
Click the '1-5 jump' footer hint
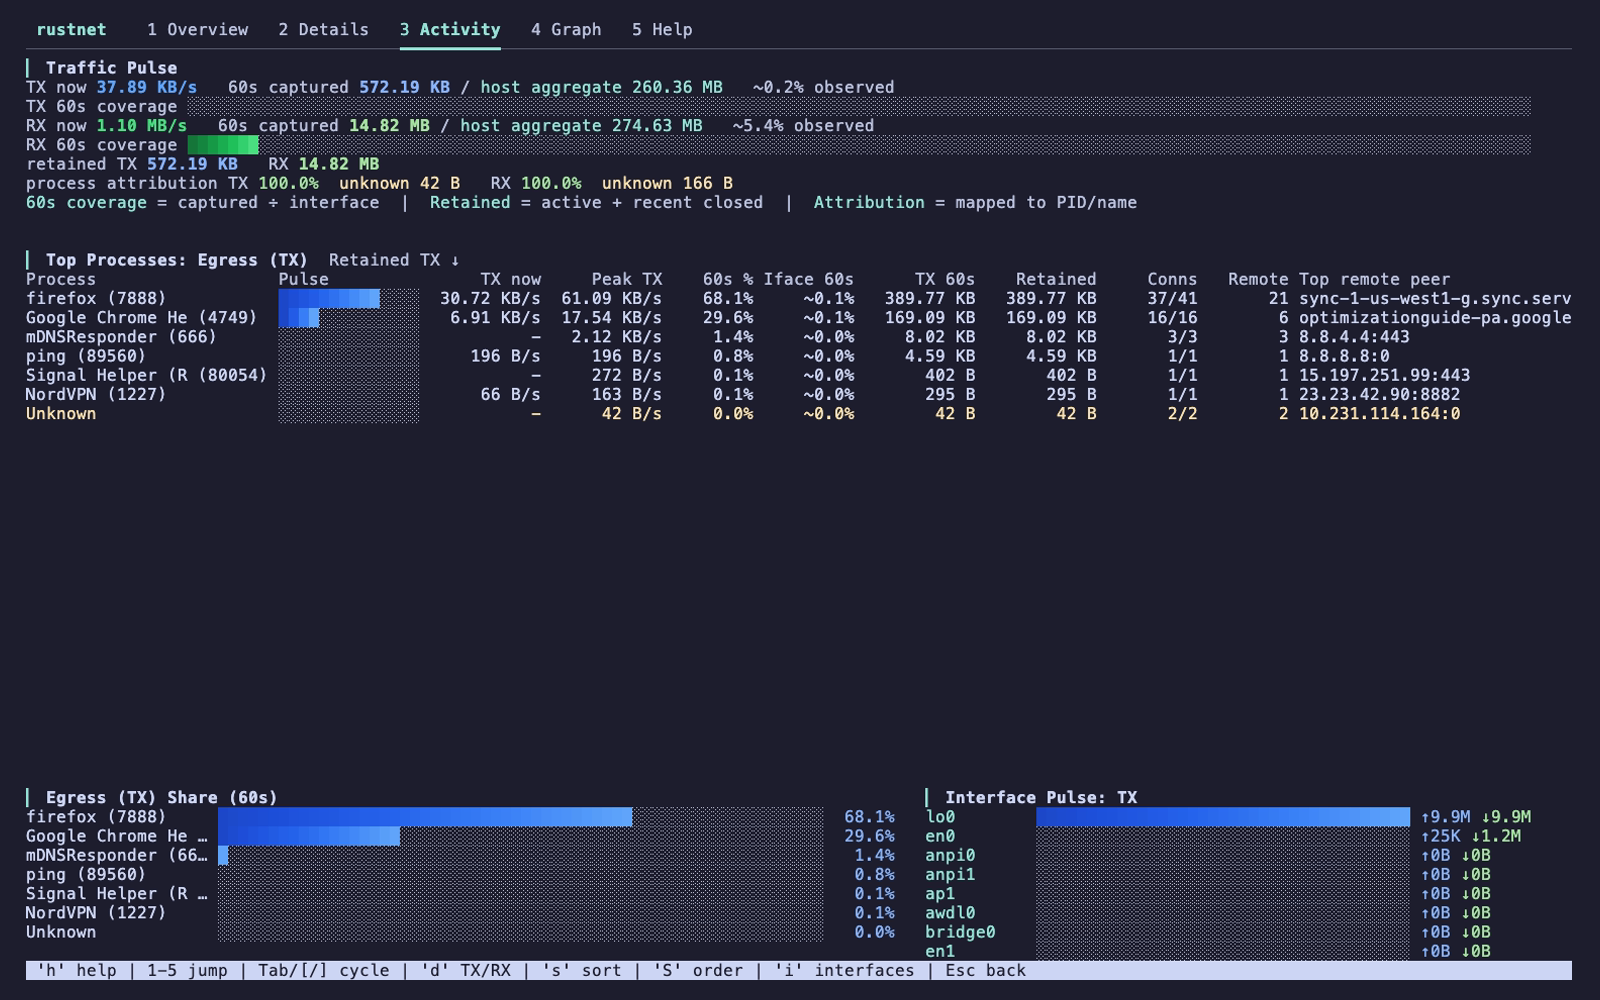[x=187, y=971]
